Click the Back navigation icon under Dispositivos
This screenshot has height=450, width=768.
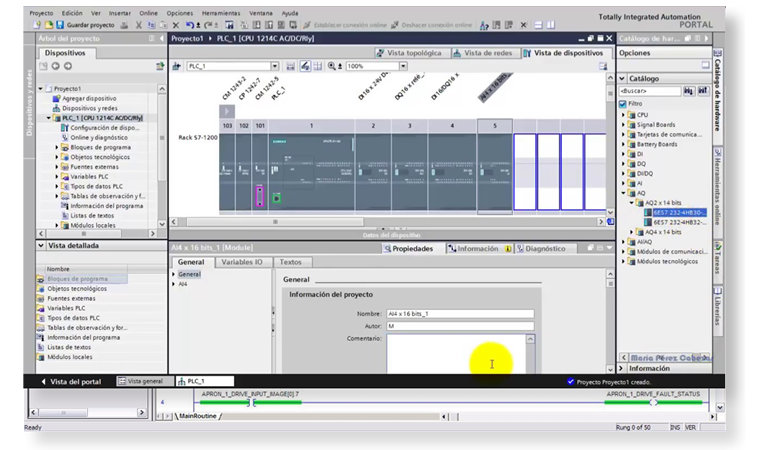click(55, 66)
